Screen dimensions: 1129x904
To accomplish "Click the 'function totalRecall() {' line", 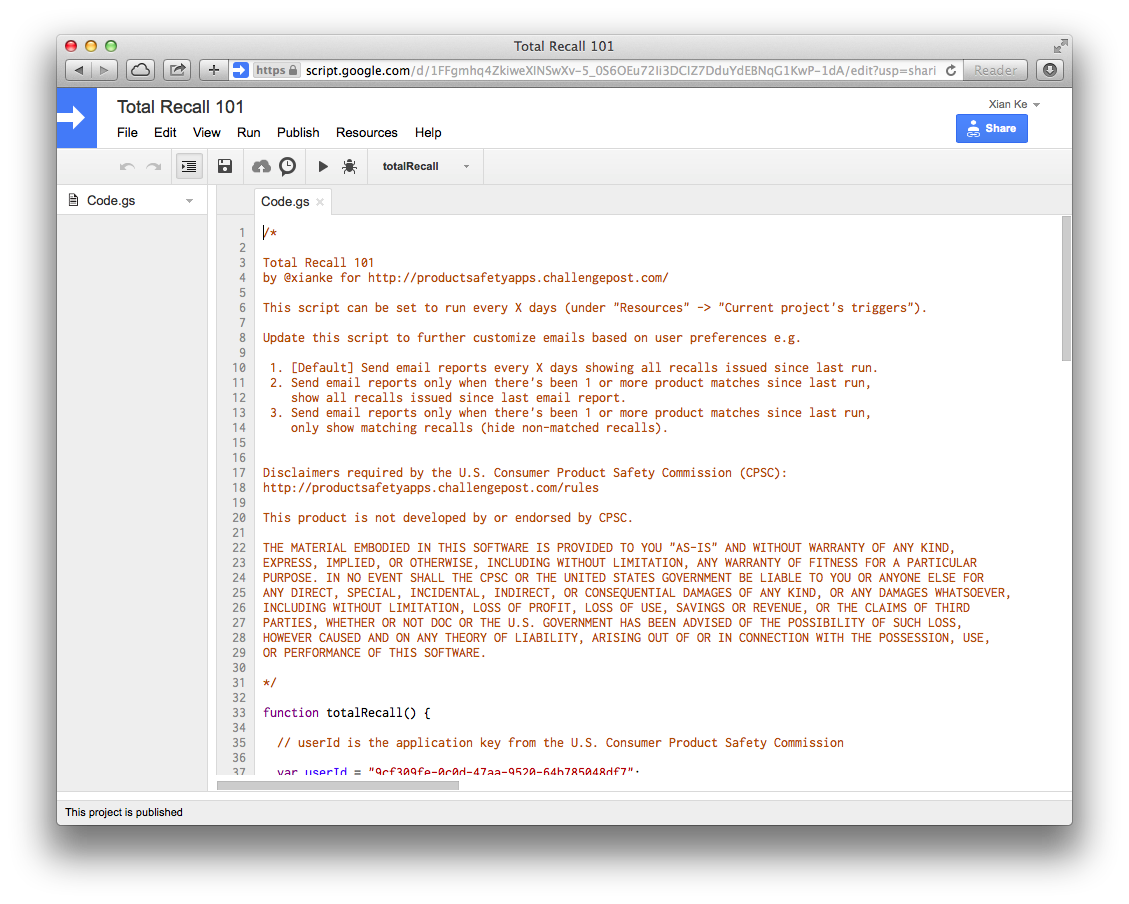I will 346,713.
